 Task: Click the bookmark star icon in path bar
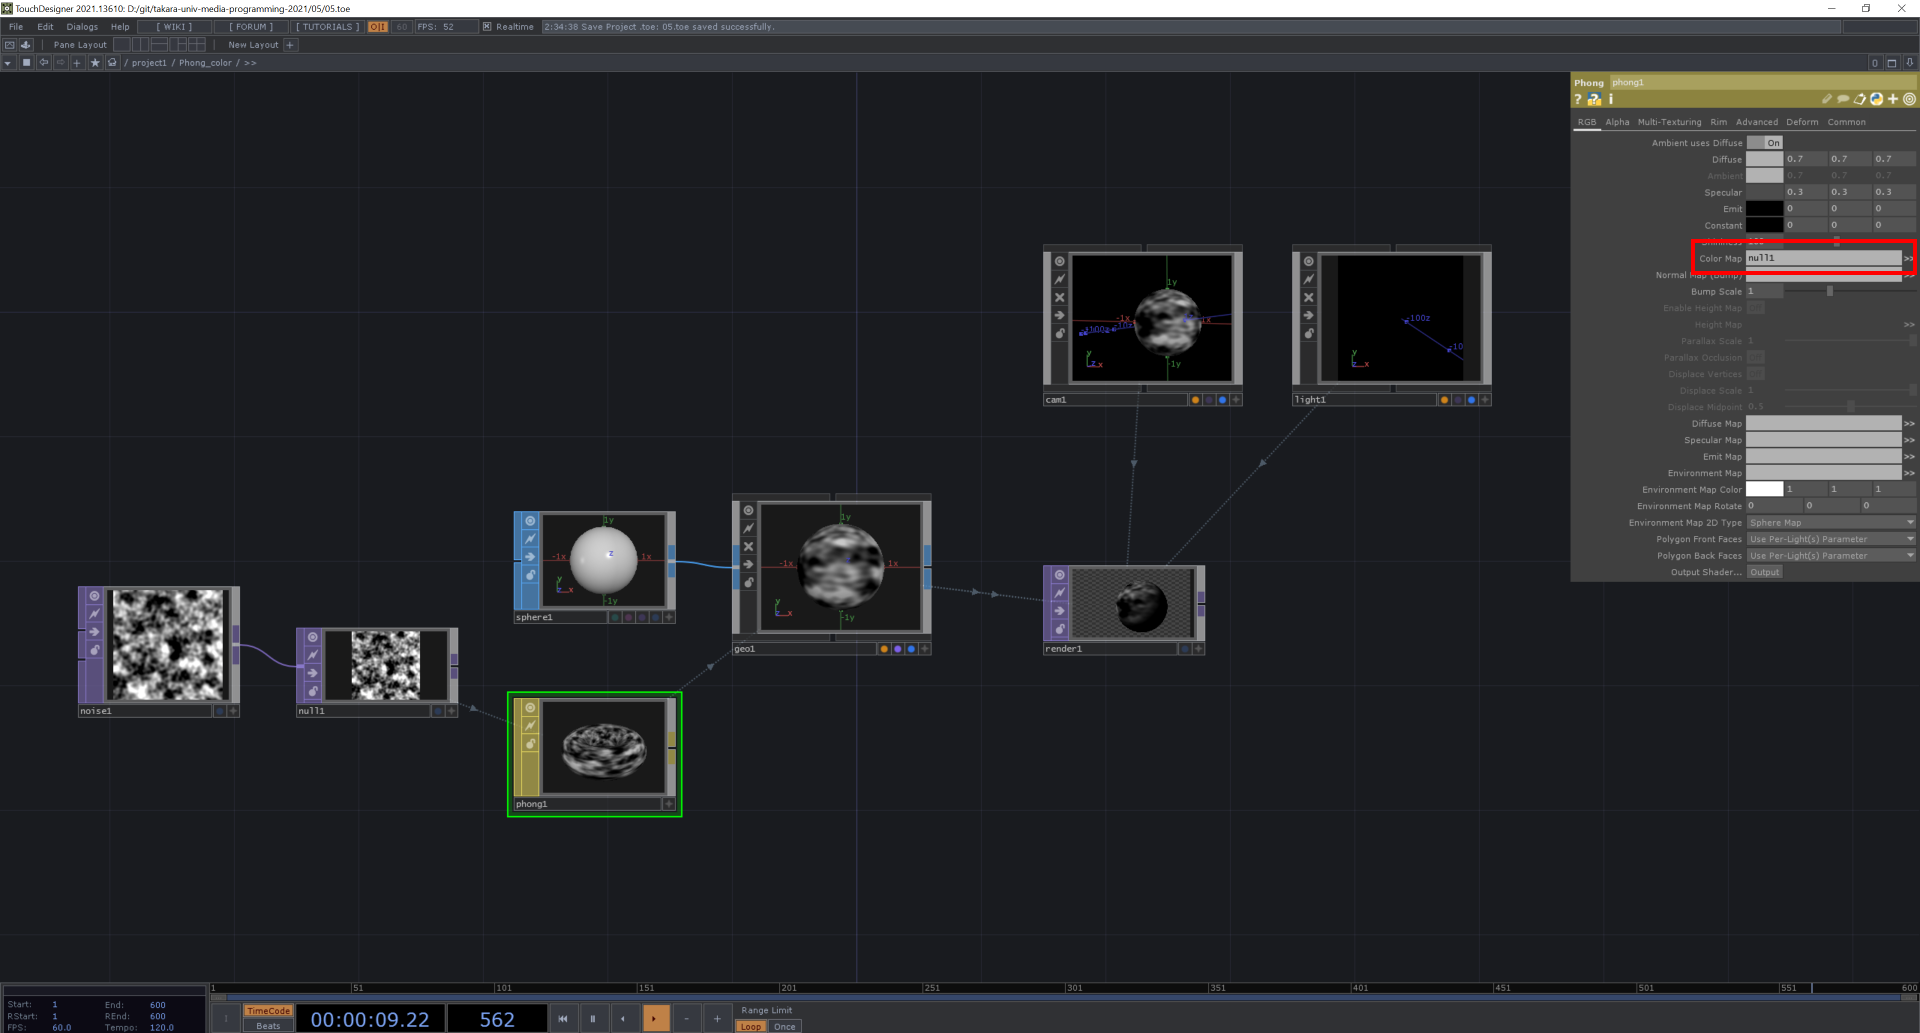pos(95,62)
